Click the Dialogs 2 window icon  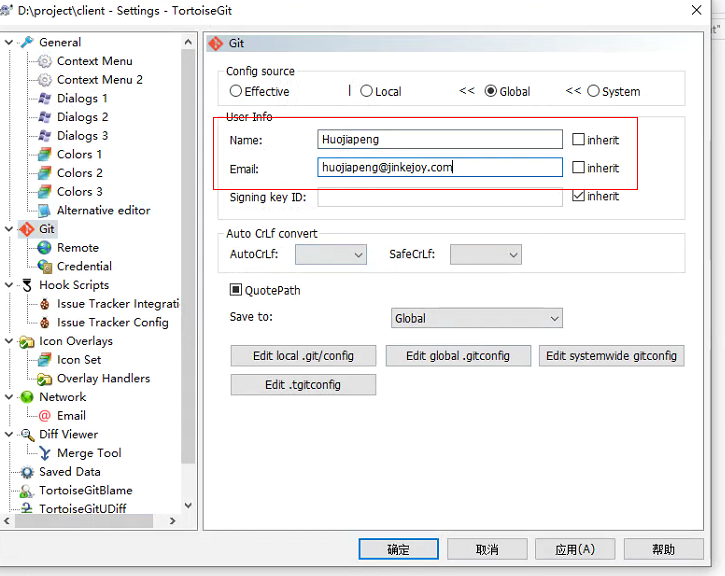[44, 117]
